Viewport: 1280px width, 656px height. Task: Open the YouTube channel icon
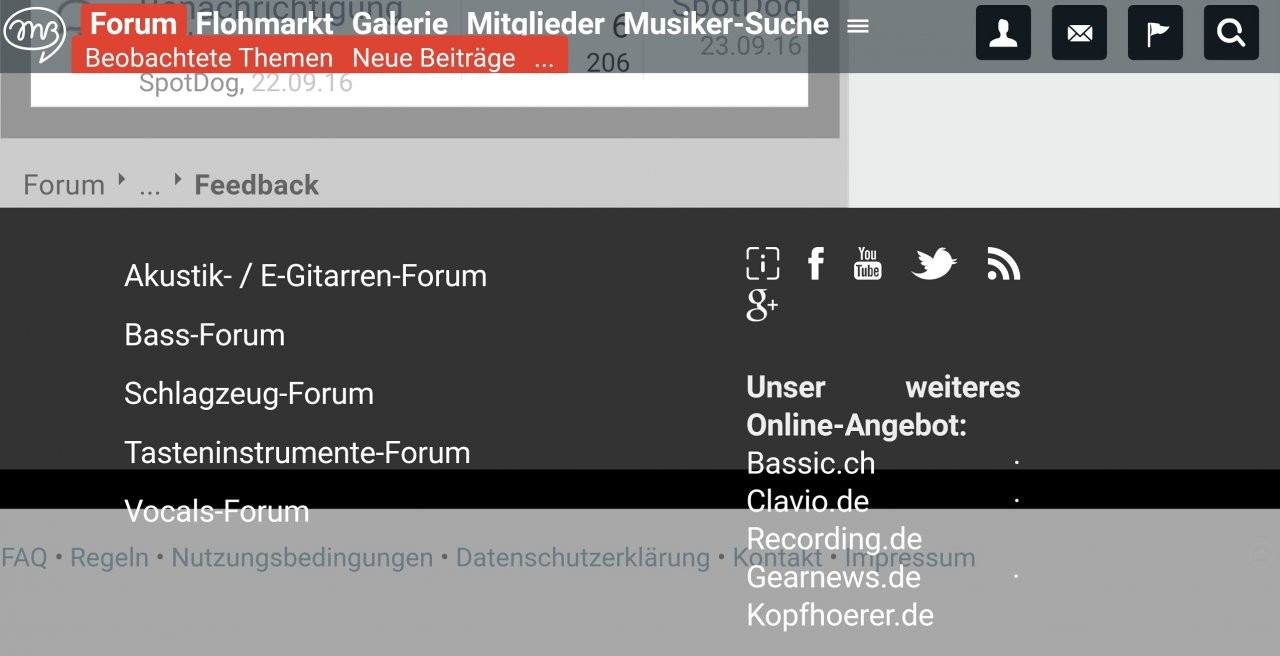coord(867,264)
